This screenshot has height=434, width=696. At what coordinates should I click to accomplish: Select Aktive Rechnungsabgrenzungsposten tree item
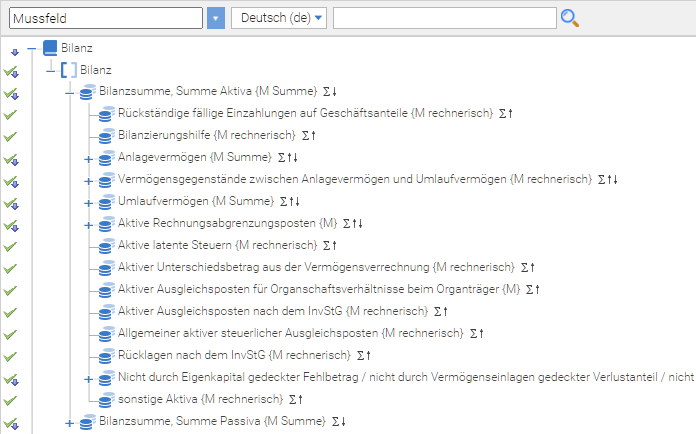pyautogui.click(x=227, y=224)
